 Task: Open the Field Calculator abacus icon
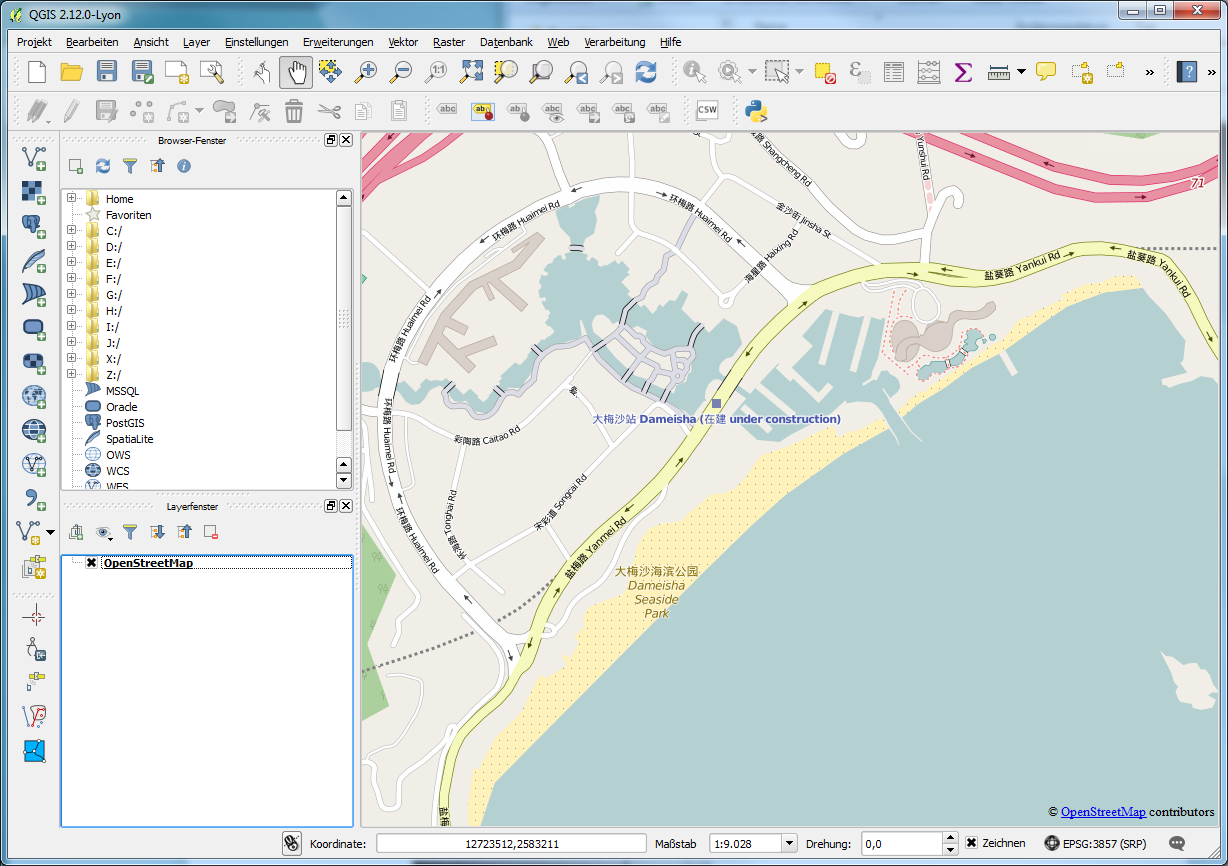click(x=928, y=71)
